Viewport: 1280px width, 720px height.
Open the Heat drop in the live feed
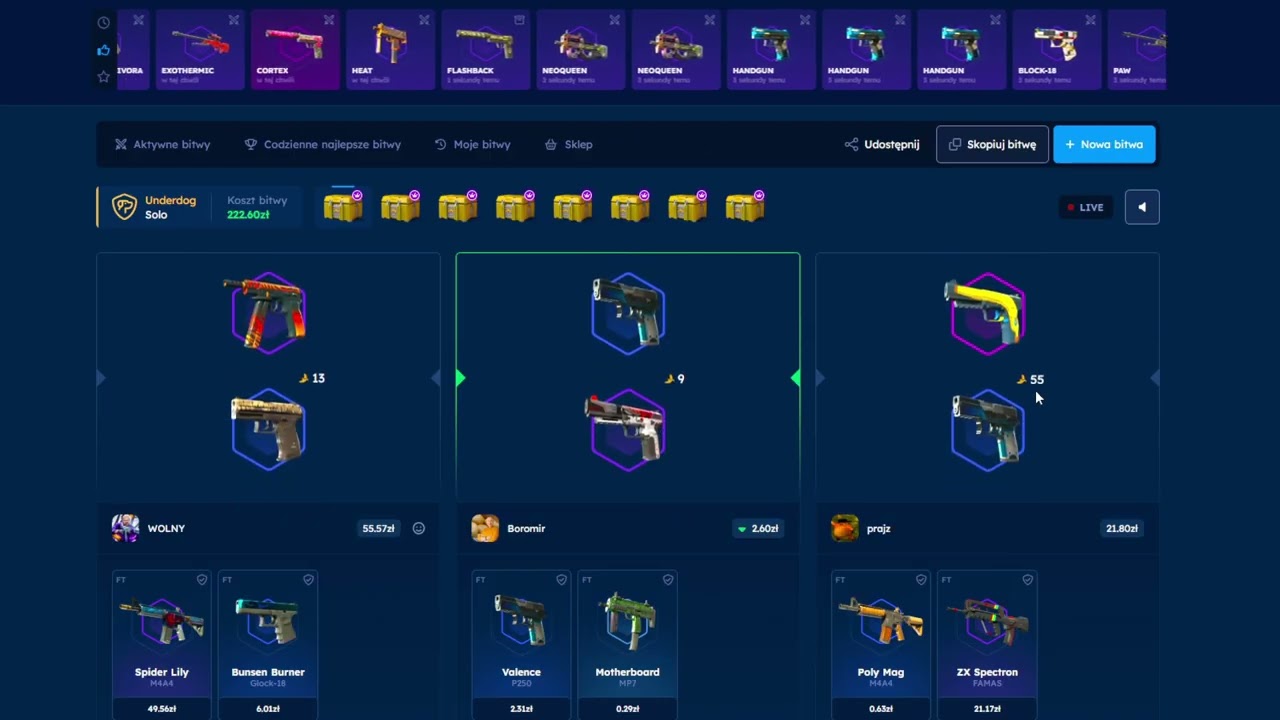tap(390, 50)
